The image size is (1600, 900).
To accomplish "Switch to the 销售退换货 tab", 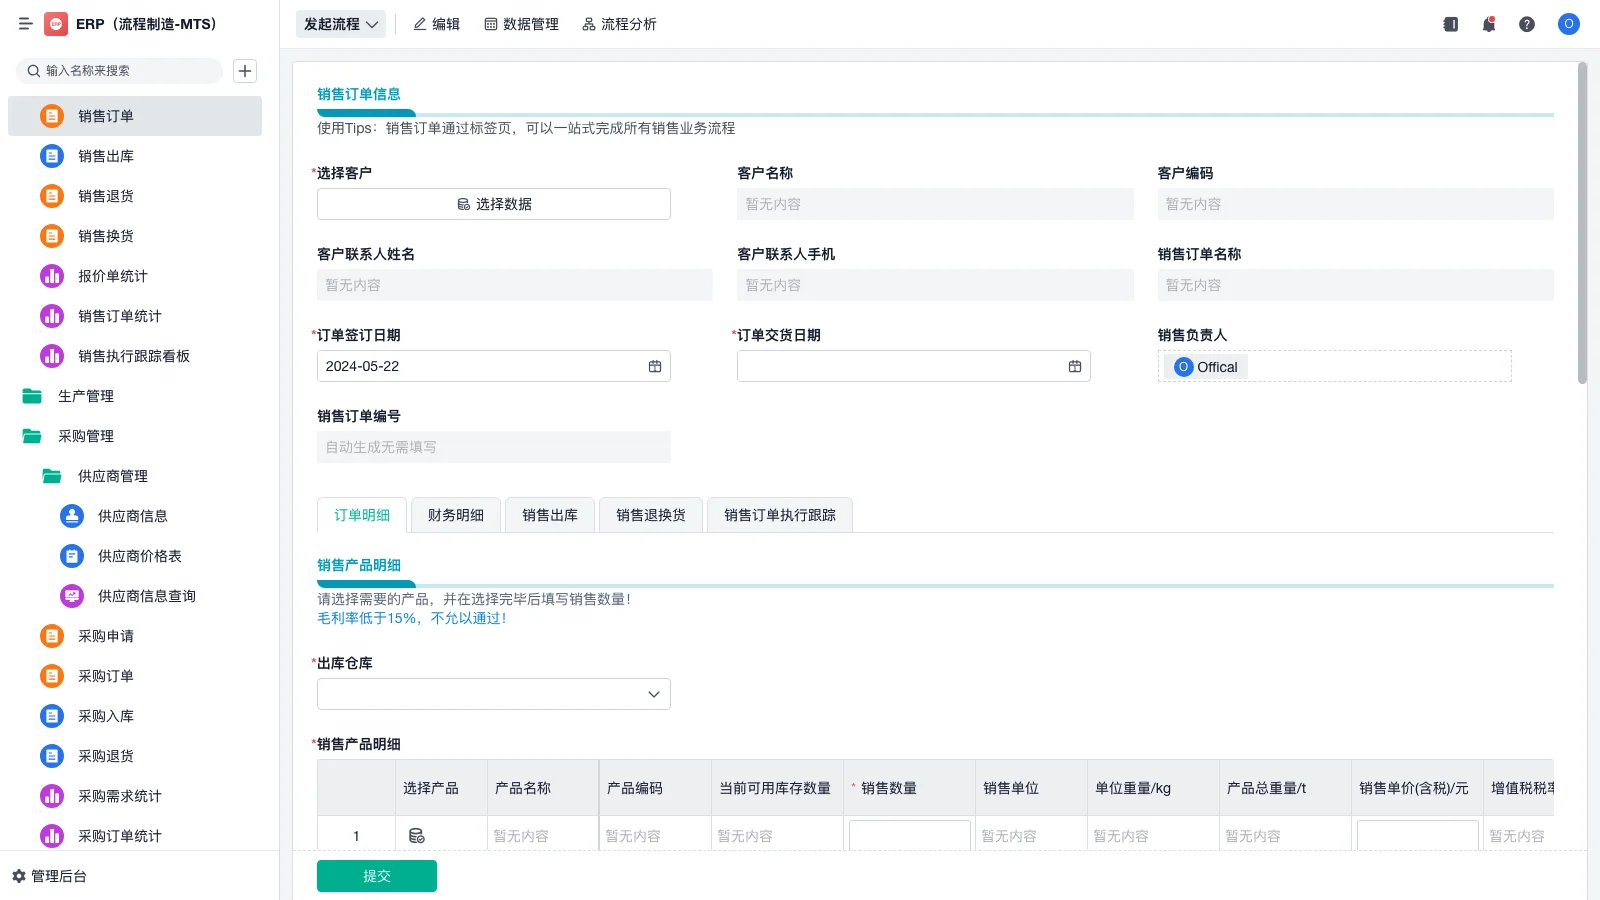I will 650,515.
